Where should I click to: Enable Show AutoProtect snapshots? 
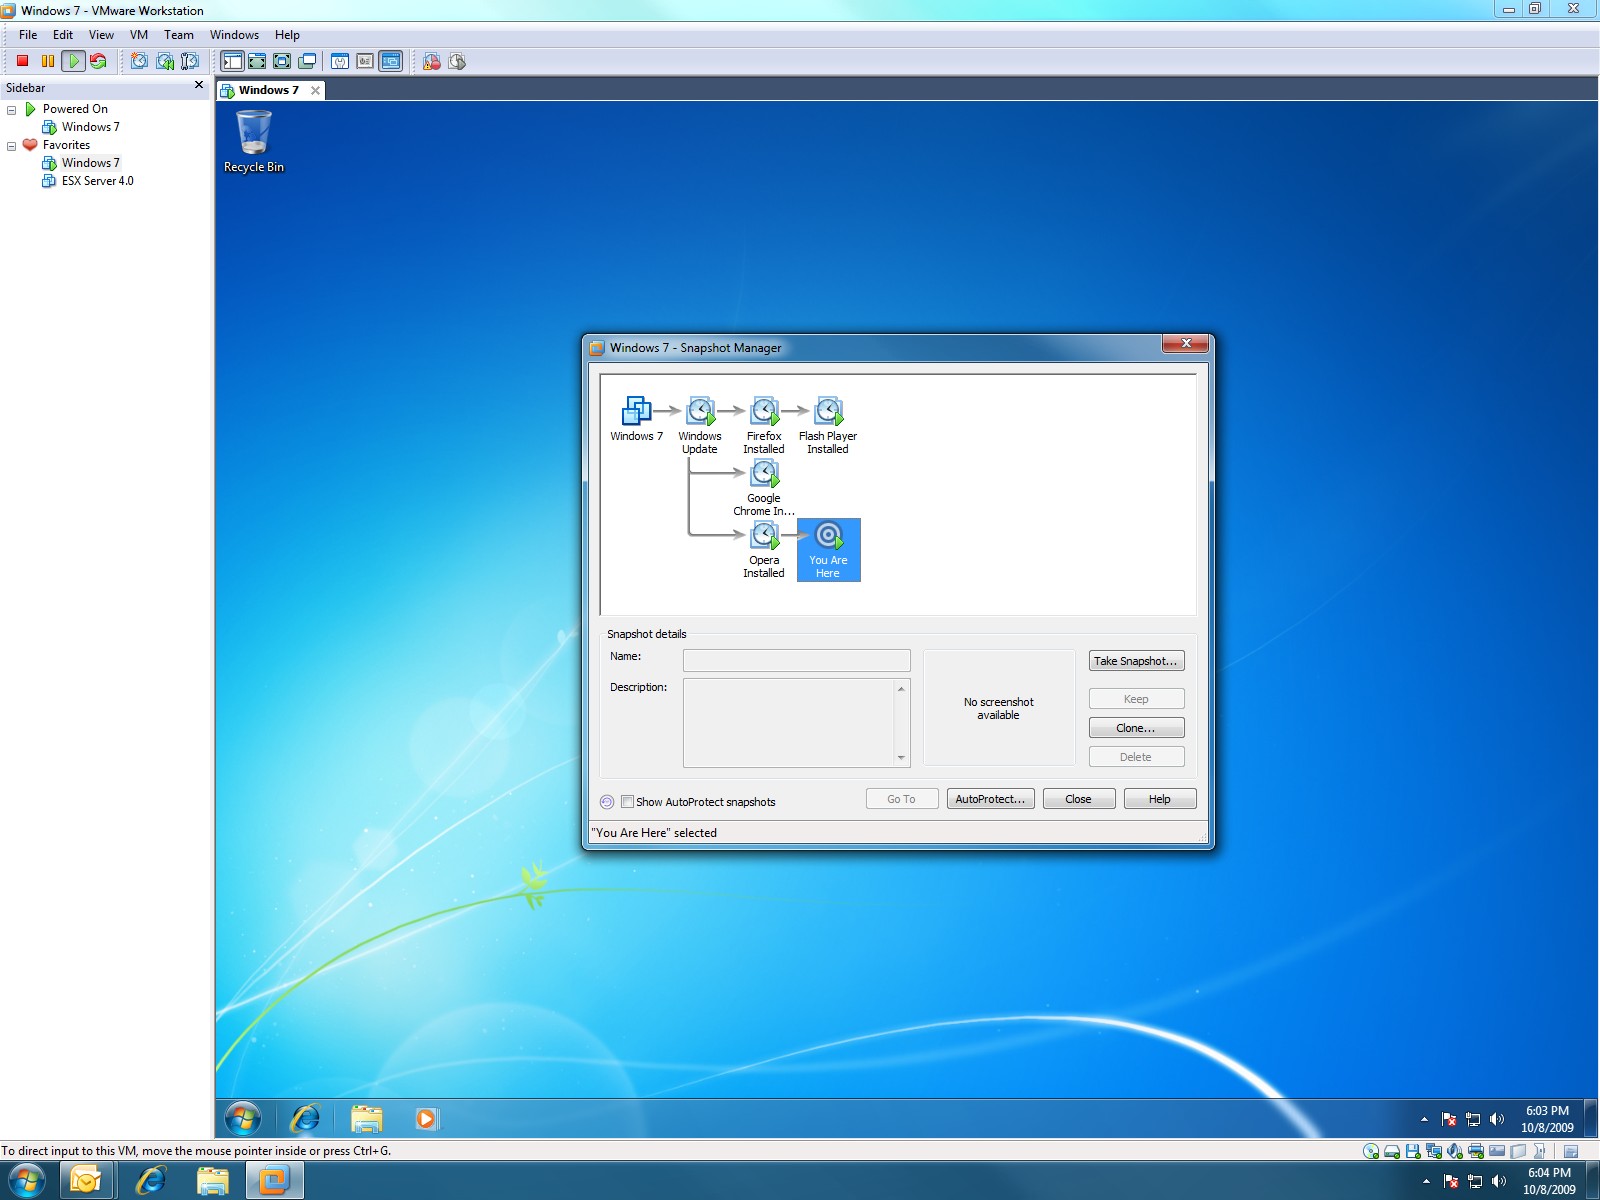627,801
